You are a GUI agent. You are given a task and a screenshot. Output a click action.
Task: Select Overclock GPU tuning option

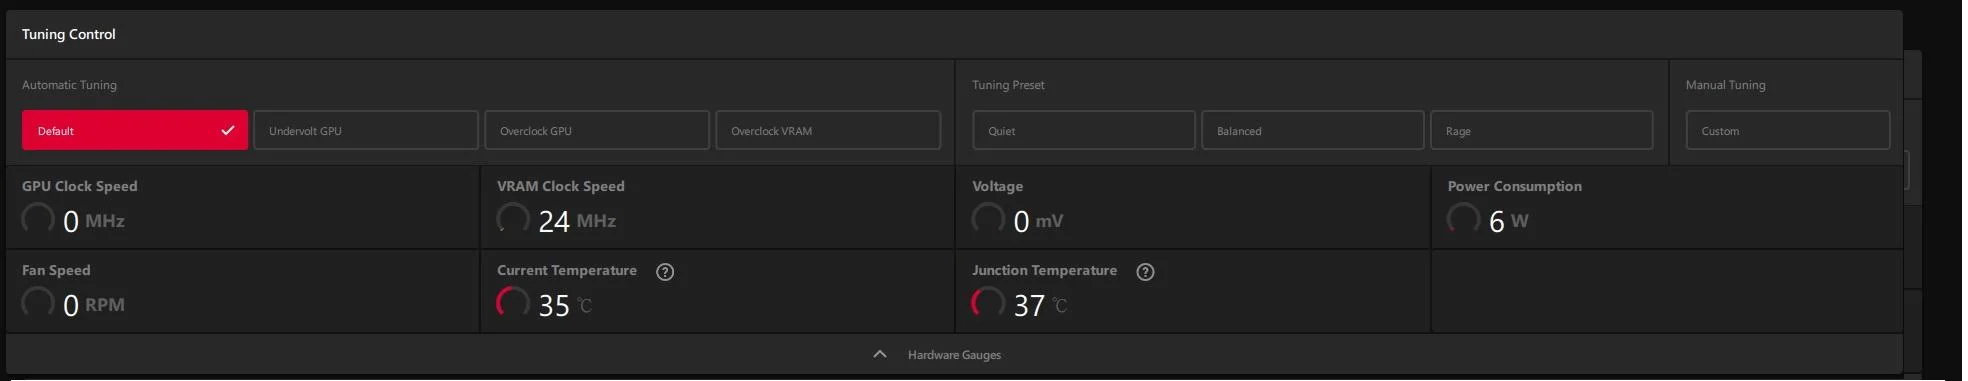pyautogui.click(x=597, y=130)
